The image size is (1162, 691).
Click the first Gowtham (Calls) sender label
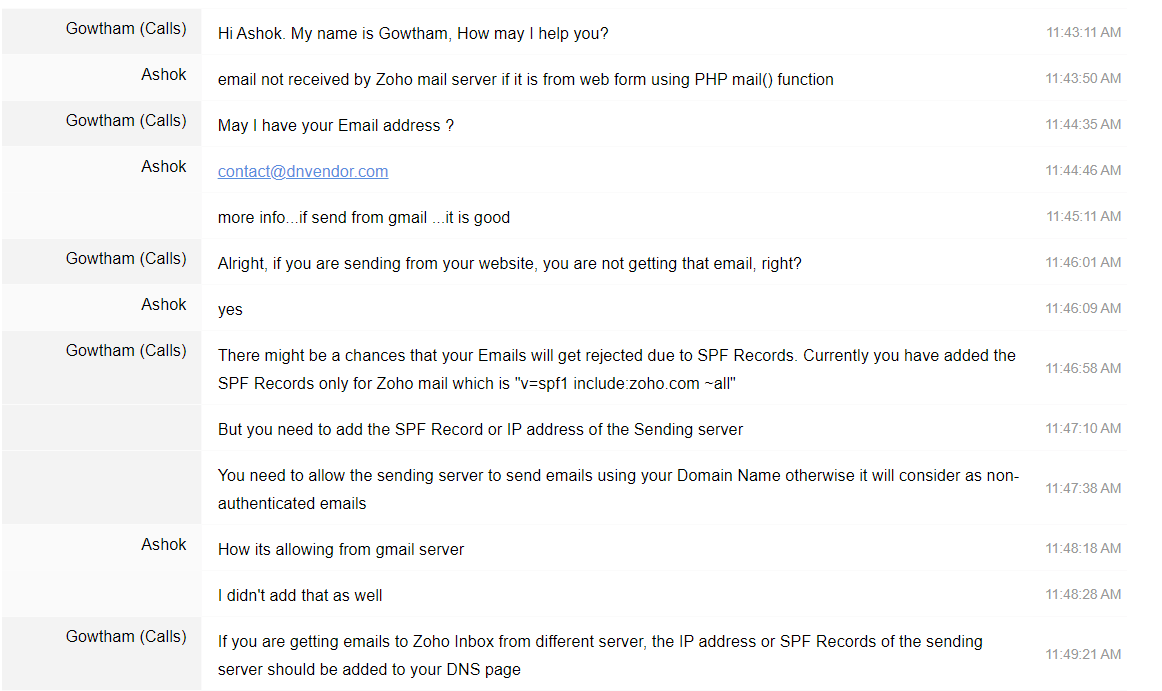pyautogui.click(x=126, y=28)
